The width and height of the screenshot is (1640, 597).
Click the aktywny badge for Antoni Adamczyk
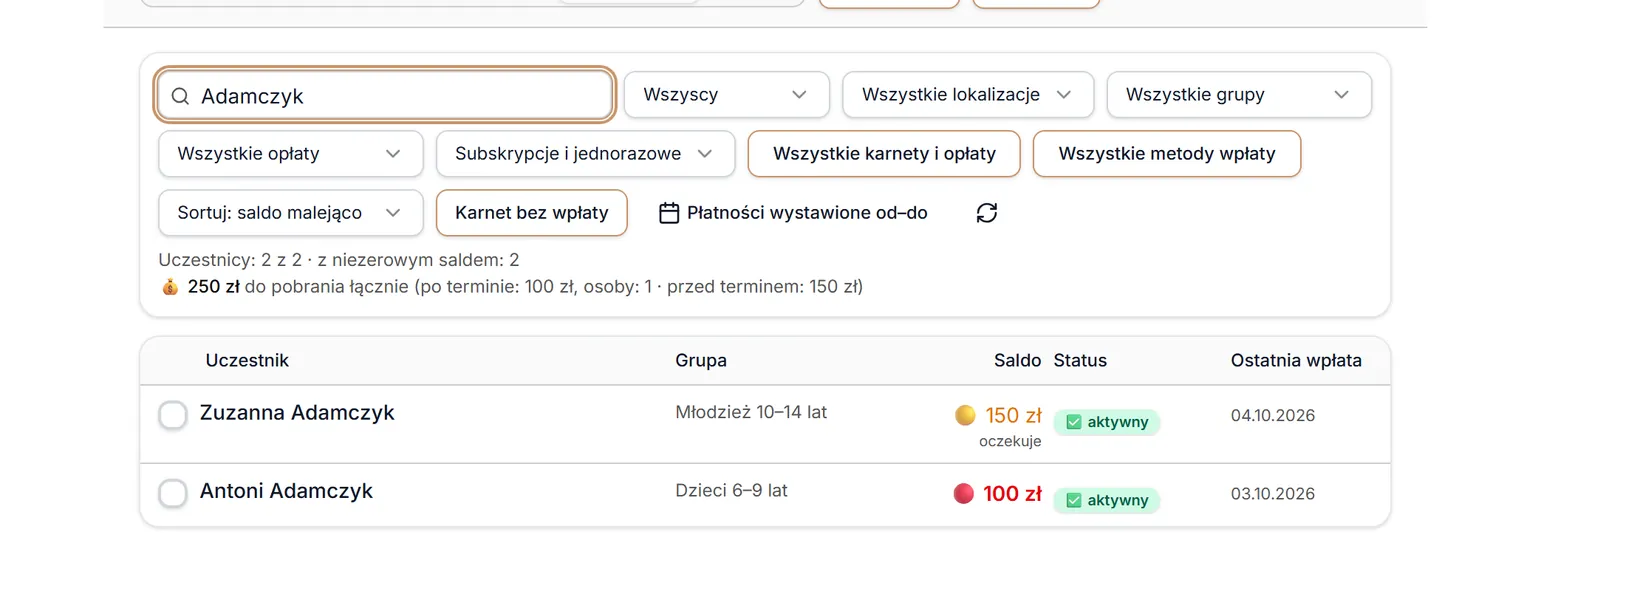point(1107,500)
